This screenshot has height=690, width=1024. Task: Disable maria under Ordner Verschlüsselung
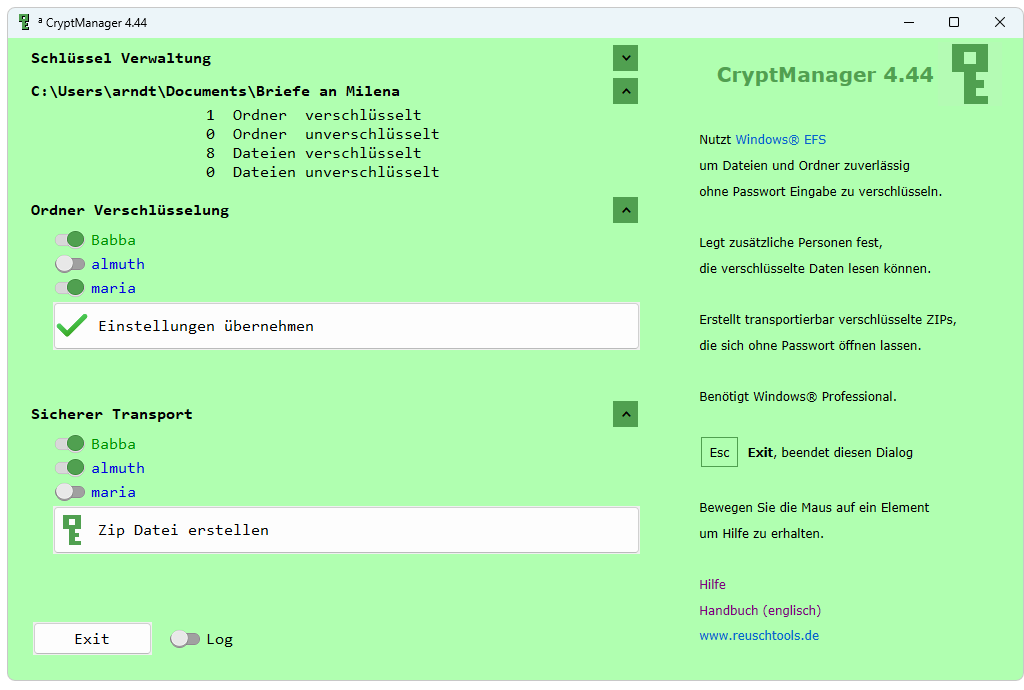pyautogui.click(x=70, y=288)
